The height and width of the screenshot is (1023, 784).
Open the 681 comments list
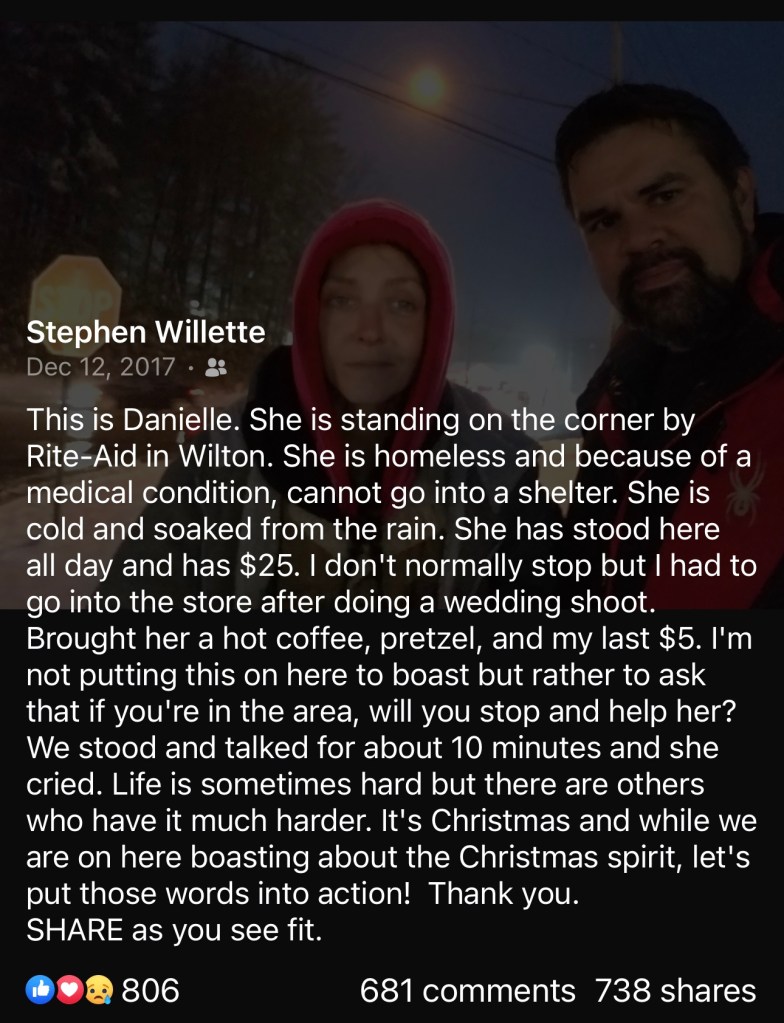coord(467,990)
